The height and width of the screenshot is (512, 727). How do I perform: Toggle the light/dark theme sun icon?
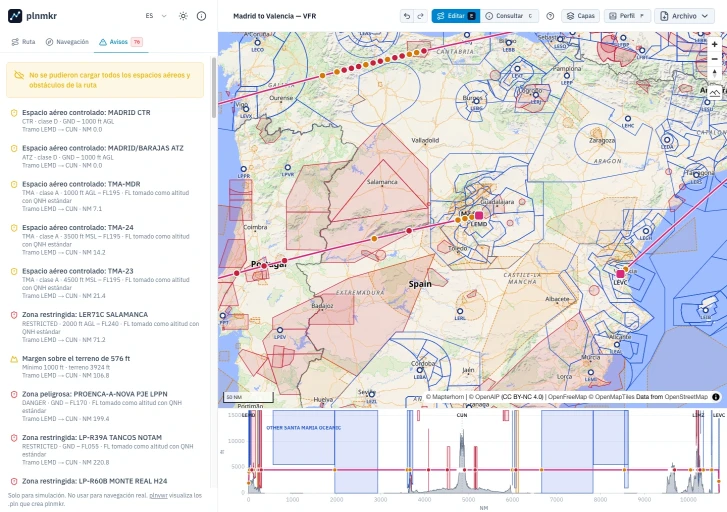pos(183,16)
